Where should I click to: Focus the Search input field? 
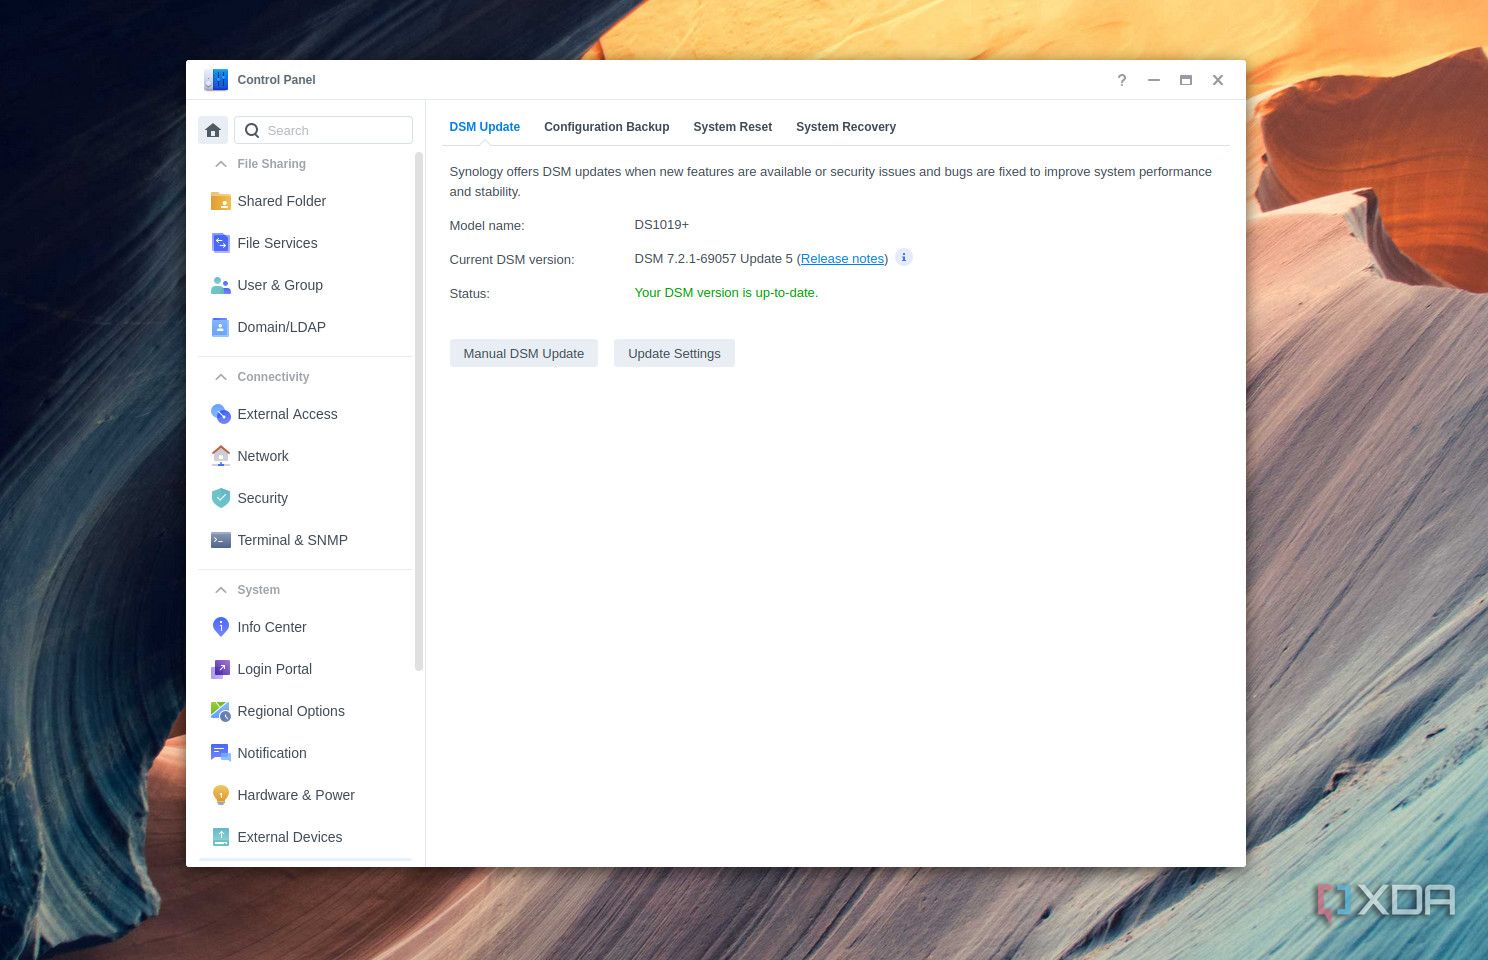[x=324, y=130]
